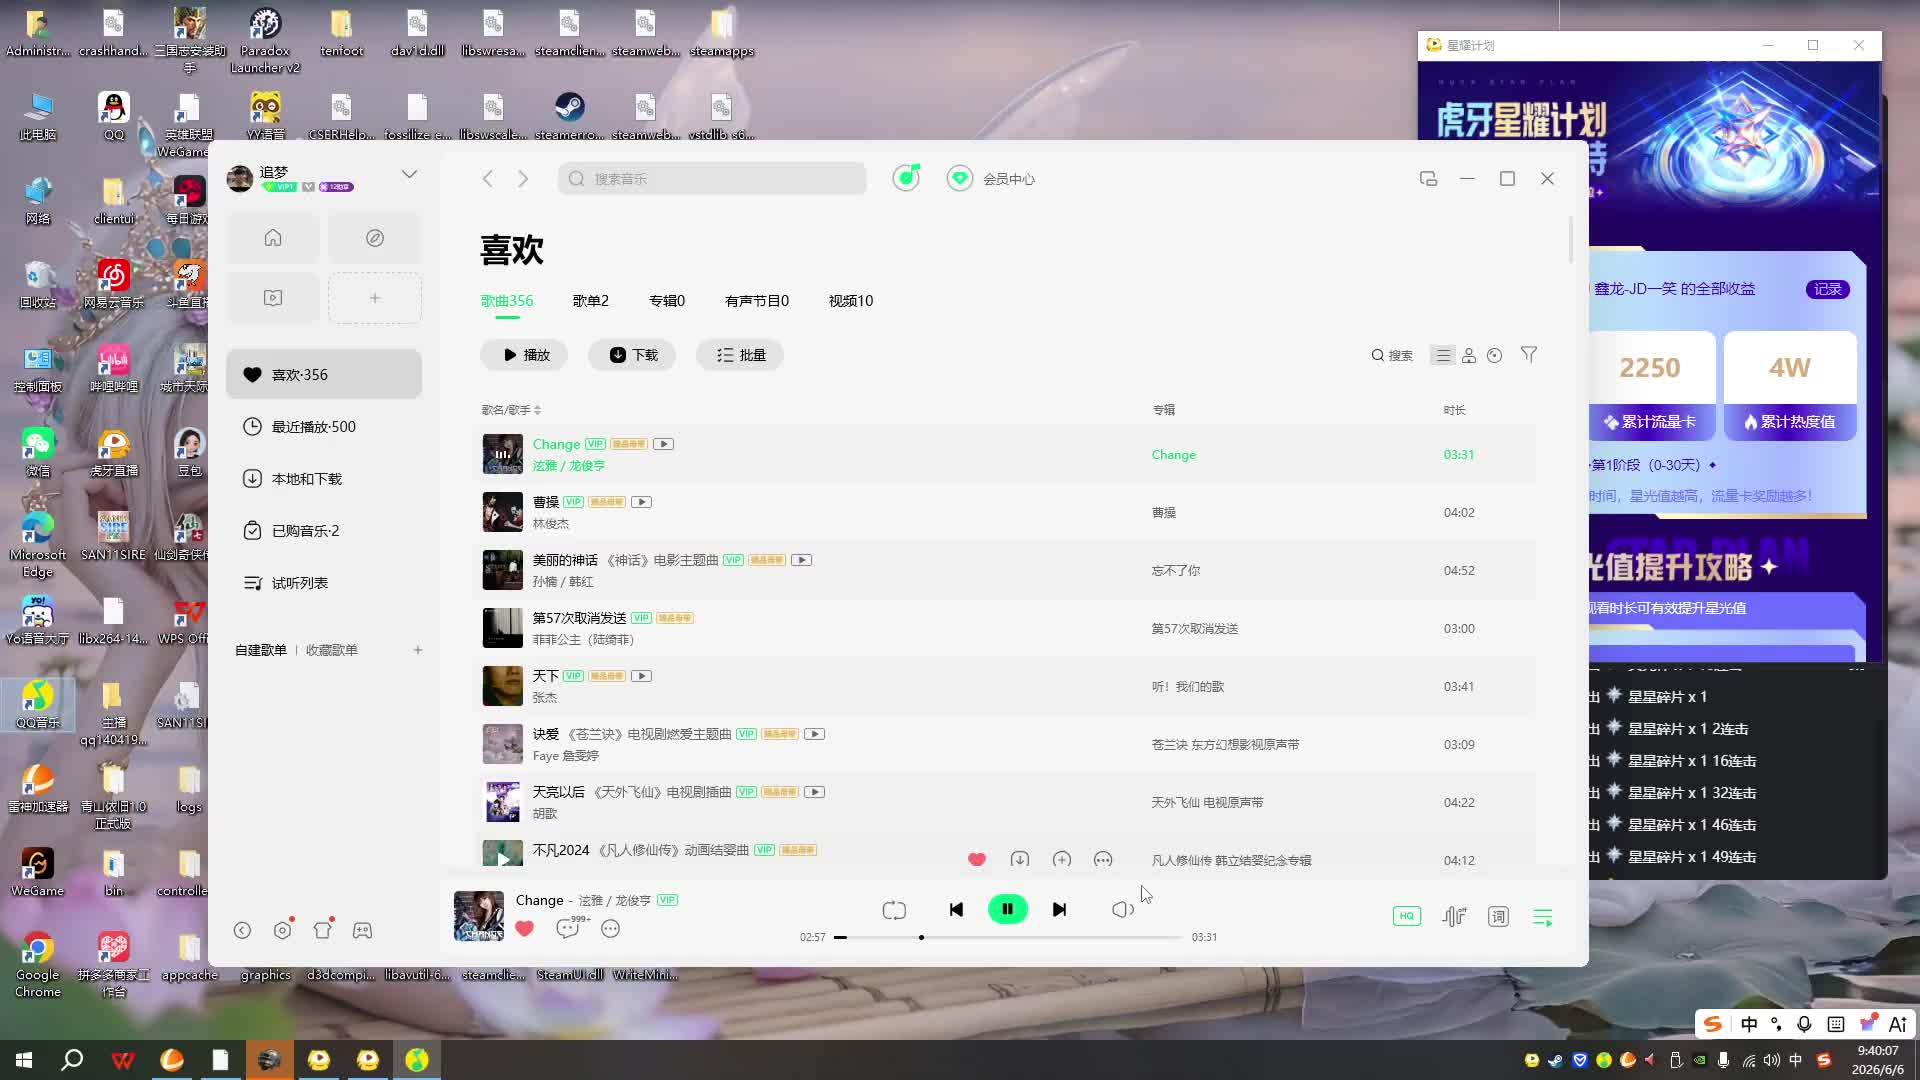
Task: Open 最近播放·500 in sidebar
Action: [x=324, y=427]
